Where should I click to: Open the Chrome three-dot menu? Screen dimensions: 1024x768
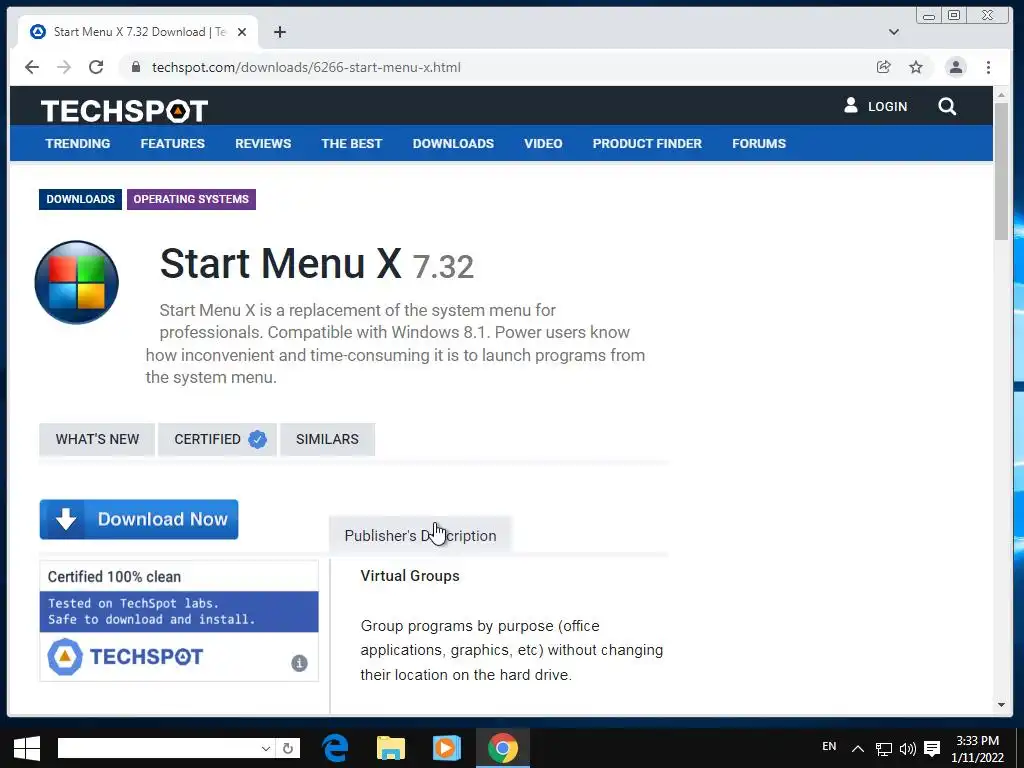click(988, 67)
